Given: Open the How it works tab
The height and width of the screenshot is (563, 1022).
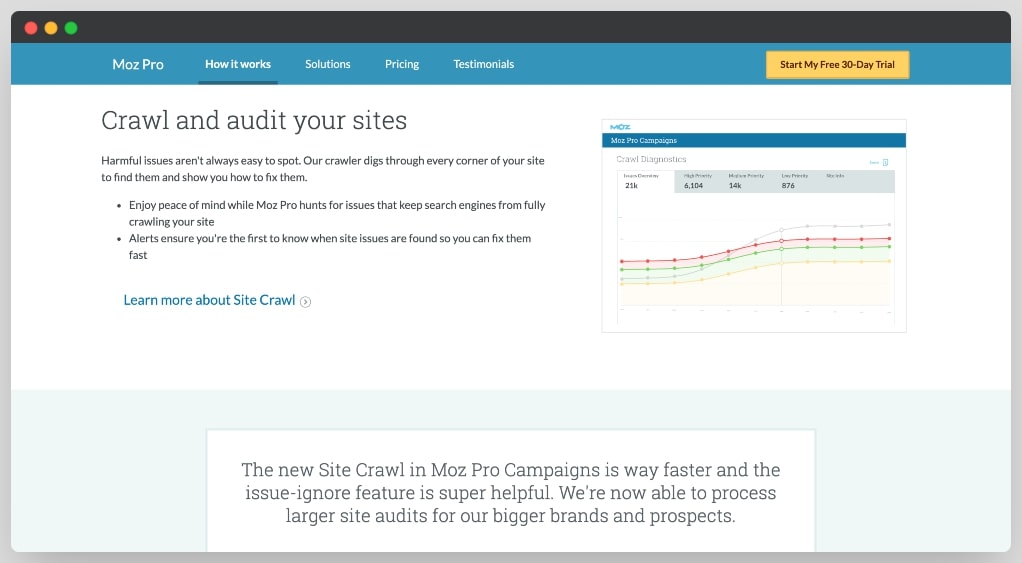Looking at the screenshot, I should click(238, 64).
